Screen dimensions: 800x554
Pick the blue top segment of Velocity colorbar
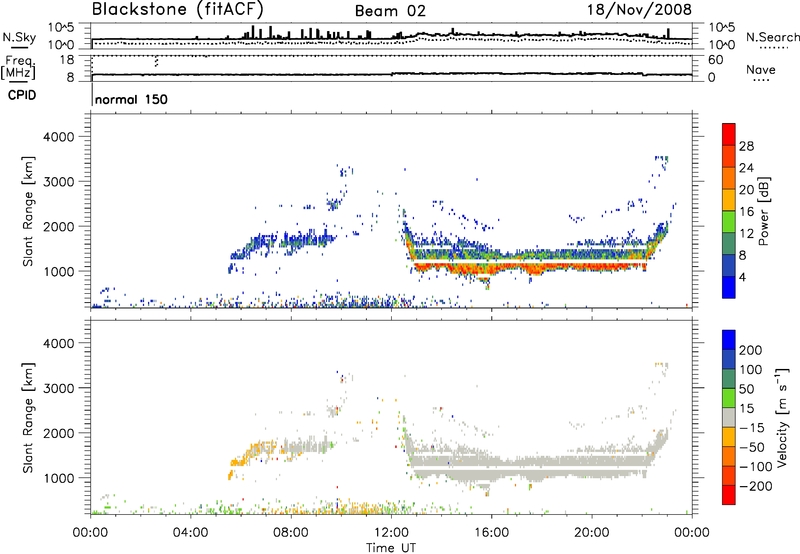(x=729, y=340)
